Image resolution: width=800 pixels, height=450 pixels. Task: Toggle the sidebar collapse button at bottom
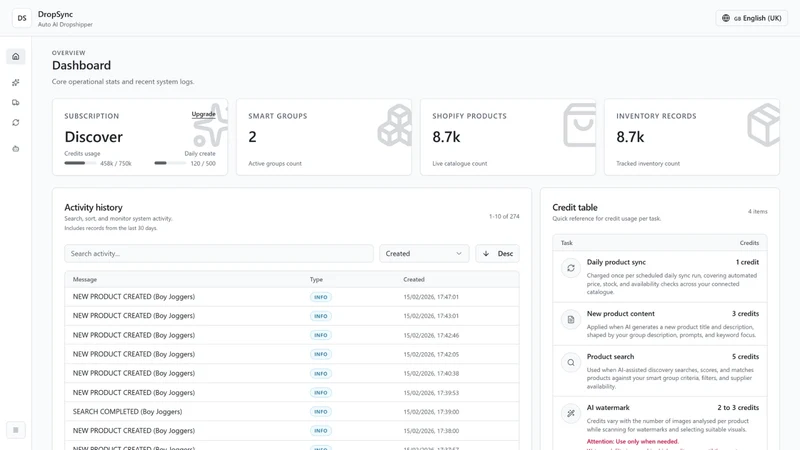point(16,430)
